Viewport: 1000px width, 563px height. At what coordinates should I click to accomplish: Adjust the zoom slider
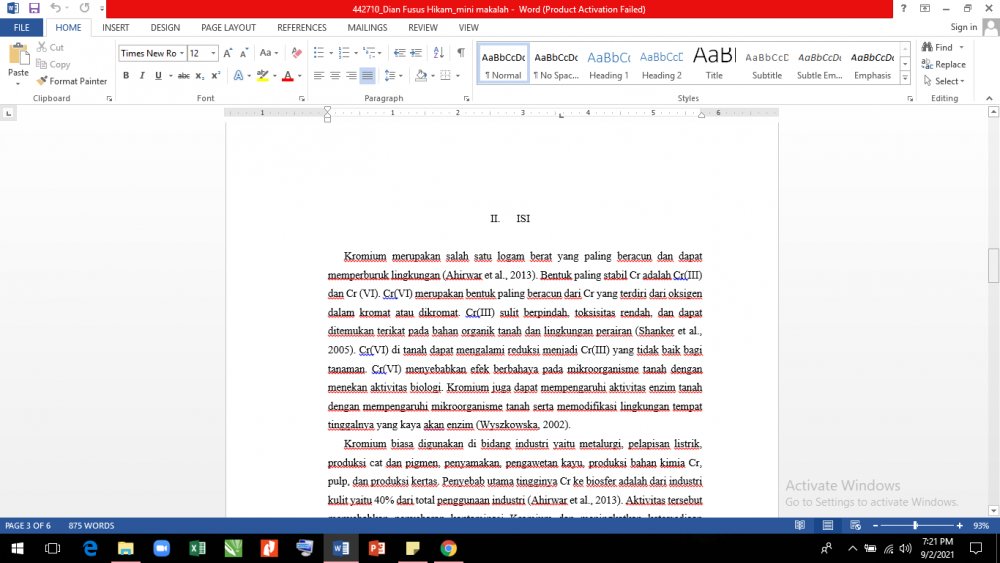(915, 525)
